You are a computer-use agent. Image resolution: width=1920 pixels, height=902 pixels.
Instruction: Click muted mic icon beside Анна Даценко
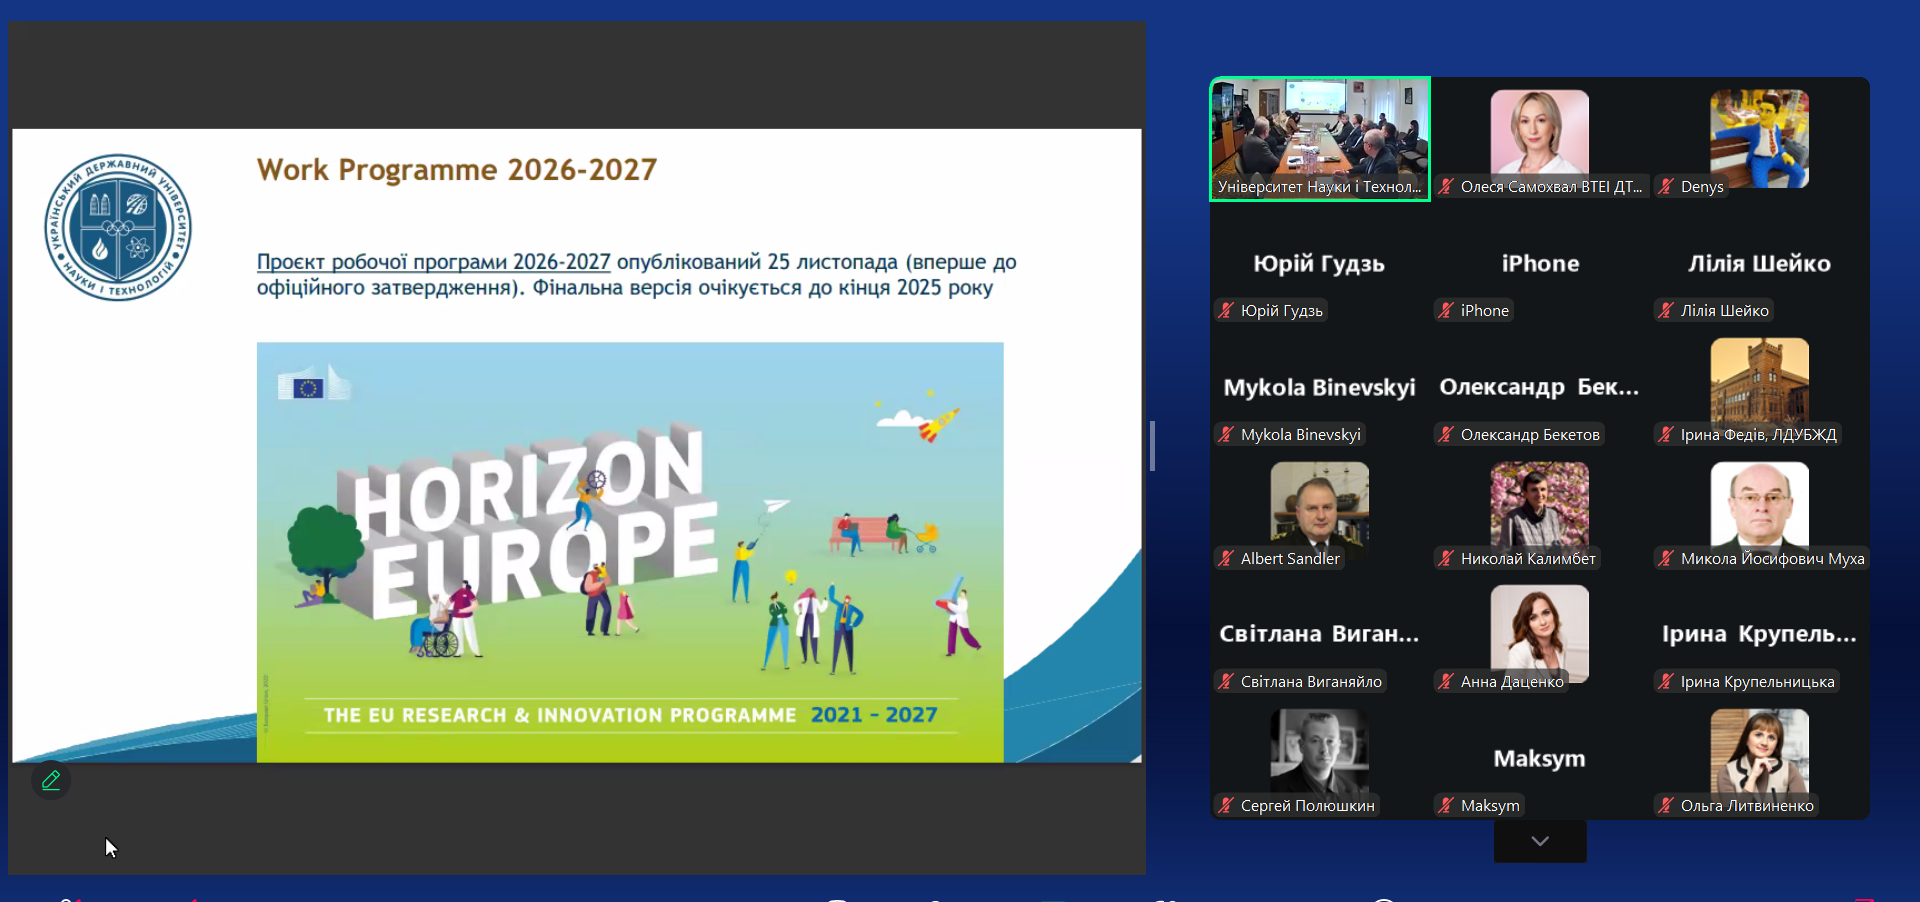(1446, 682)
